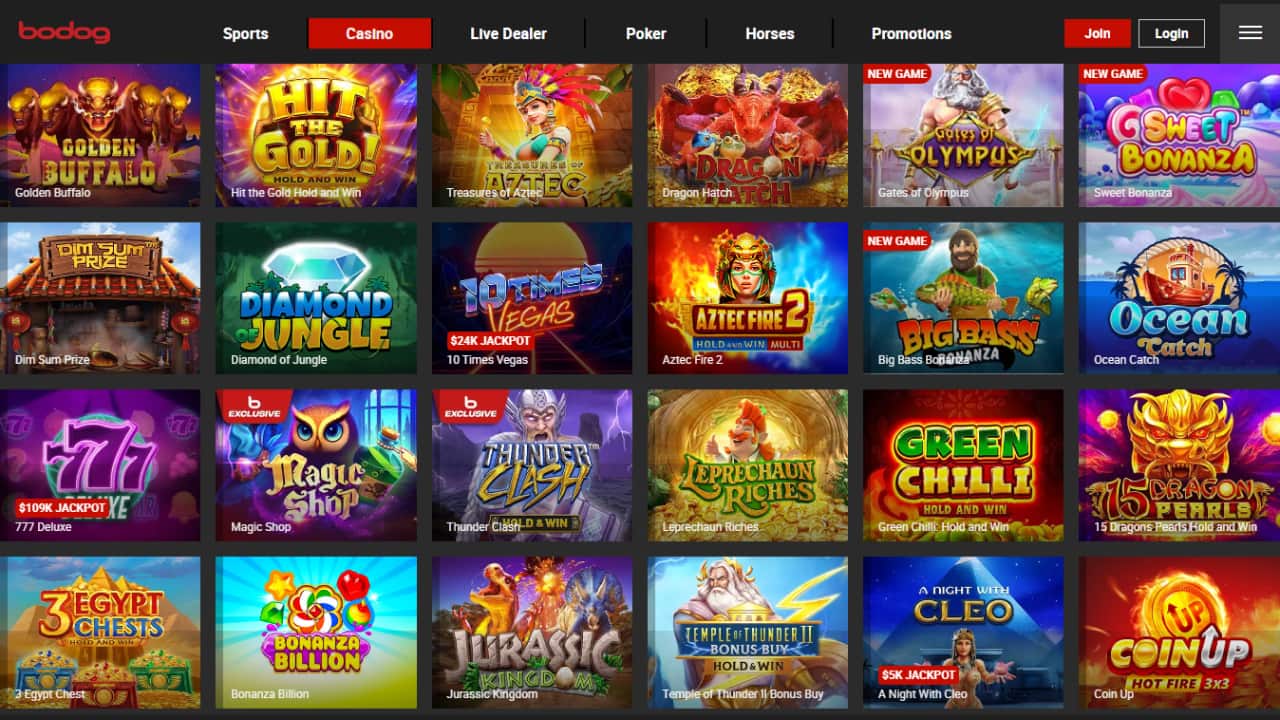
Task: Click the Login button
Action: point(1171,33)
